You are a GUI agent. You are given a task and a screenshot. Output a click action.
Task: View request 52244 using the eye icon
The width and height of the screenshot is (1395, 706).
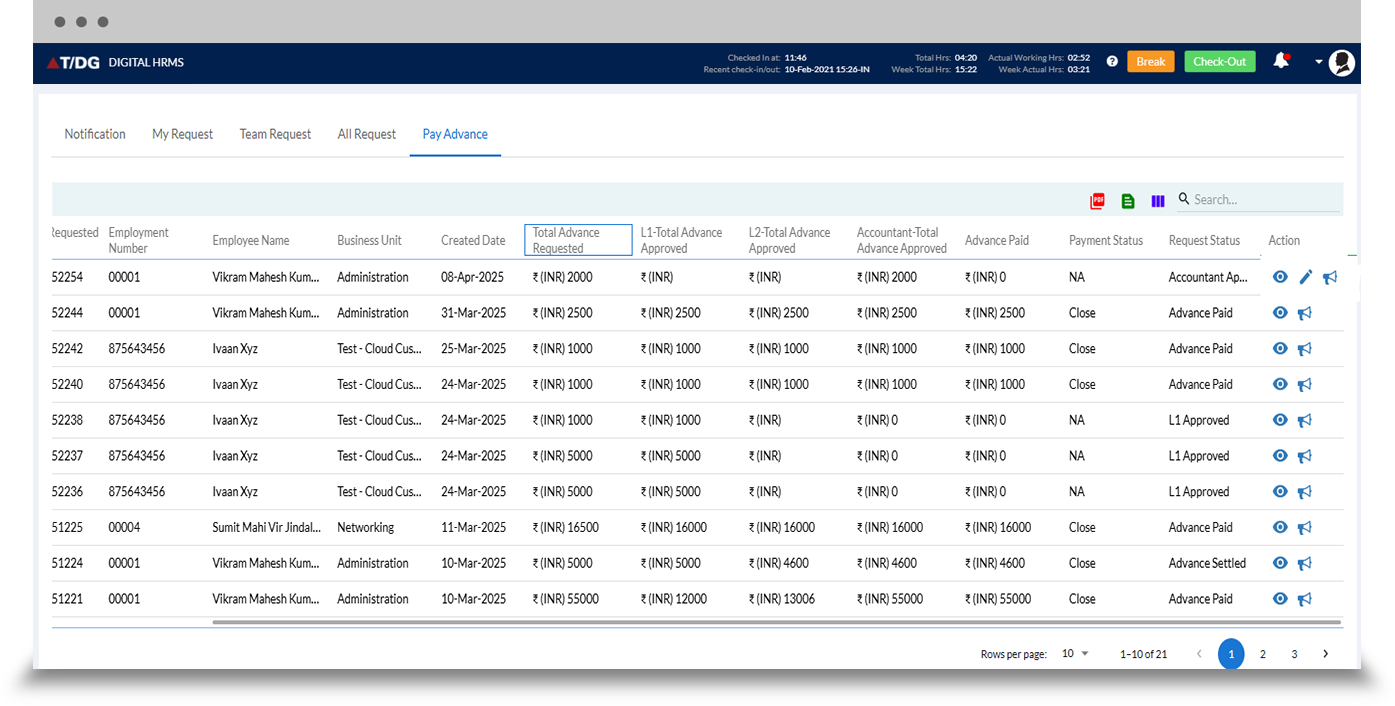coord(1280,313)
